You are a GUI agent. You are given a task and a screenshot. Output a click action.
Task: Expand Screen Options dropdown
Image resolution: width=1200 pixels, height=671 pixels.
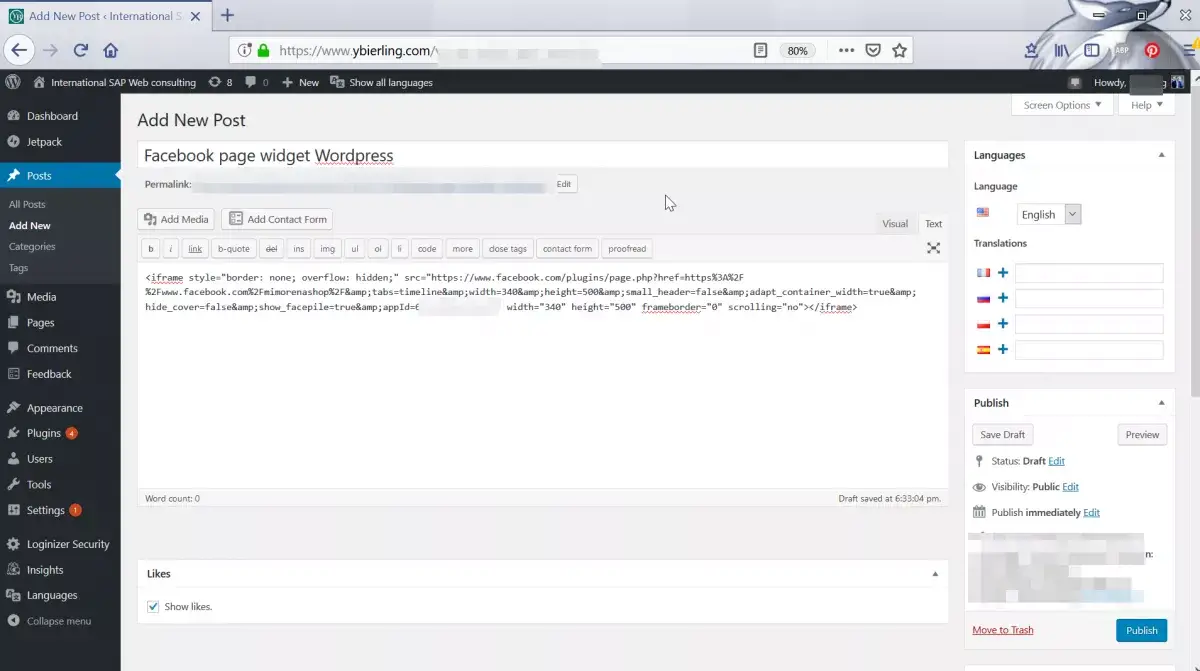1062,105
